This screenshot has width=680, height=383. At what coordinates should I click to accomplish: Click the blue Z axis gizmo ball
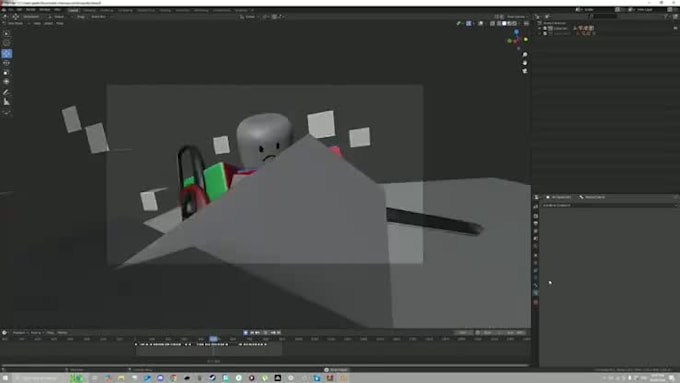tap(517, 32)
